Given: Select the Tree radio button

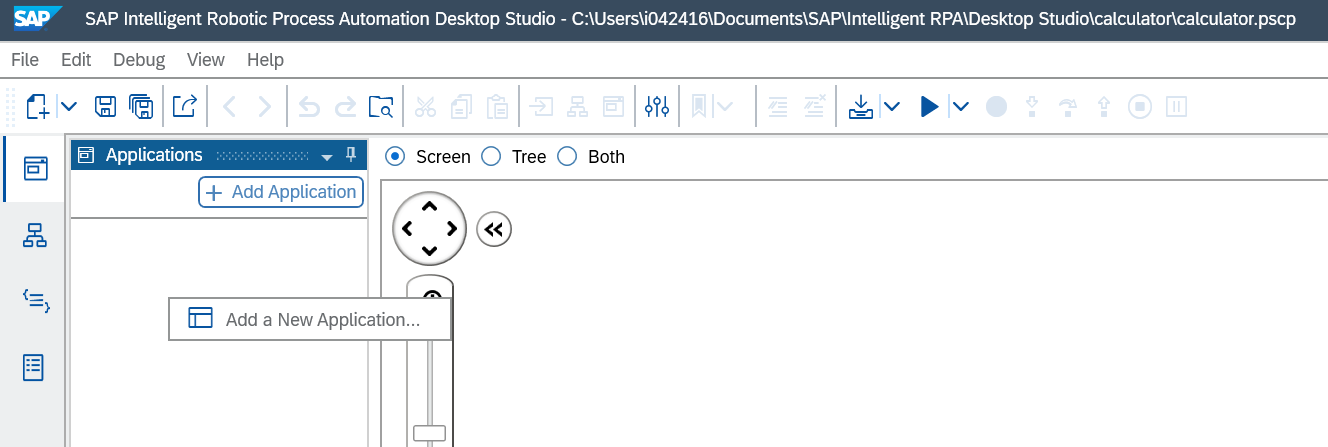Looking at the screenshot, I should coord(491,156).
